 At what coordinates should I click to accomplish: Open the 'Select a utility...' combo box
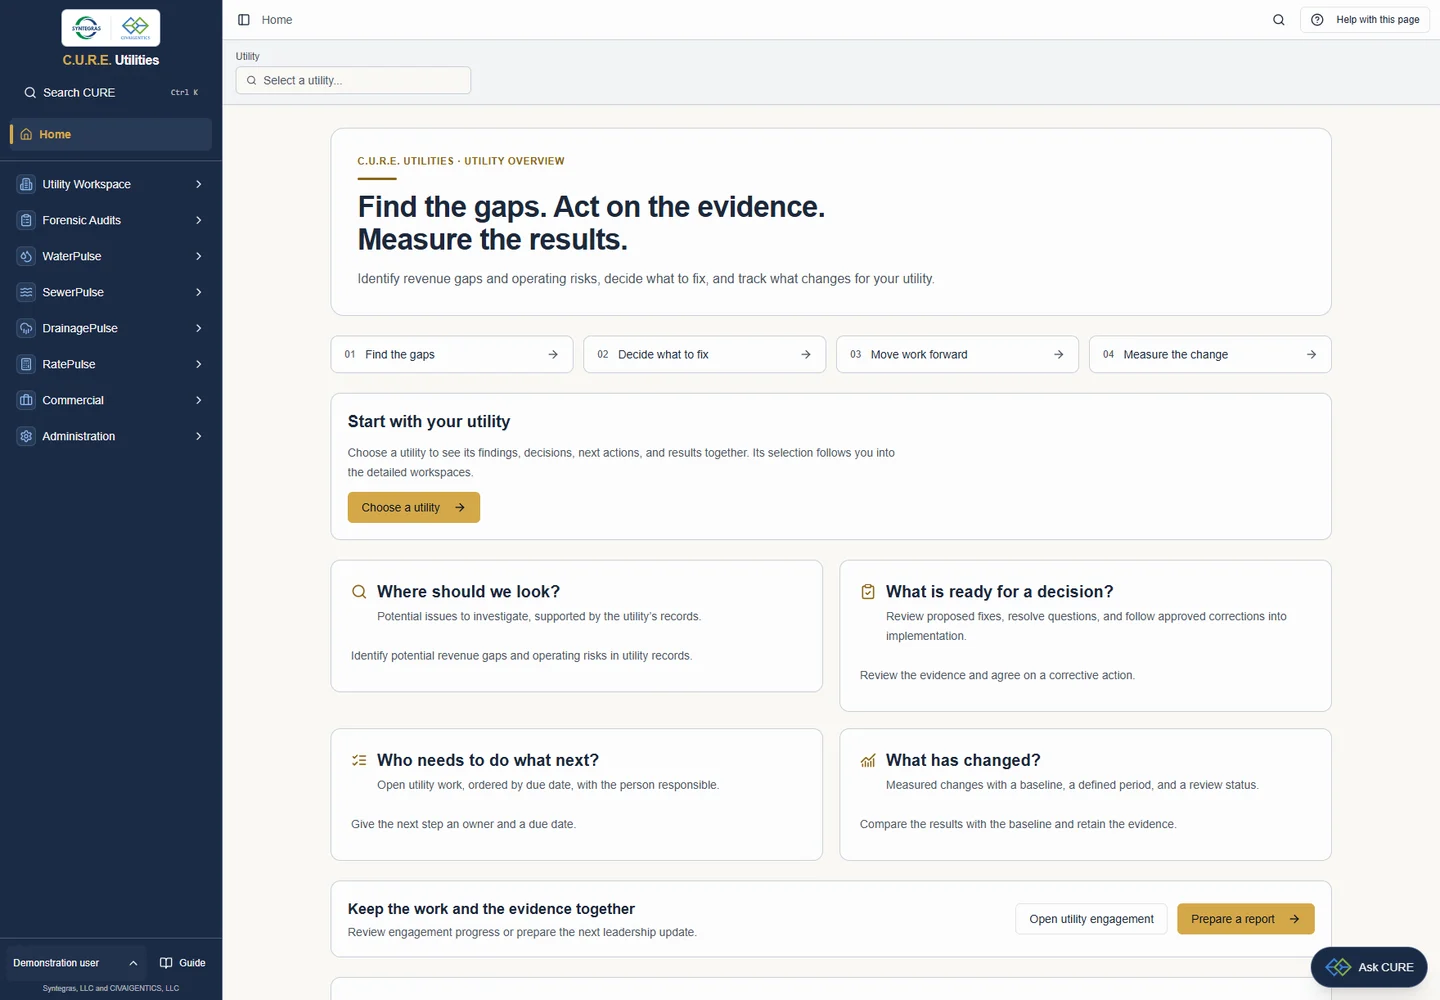(353, 80)
